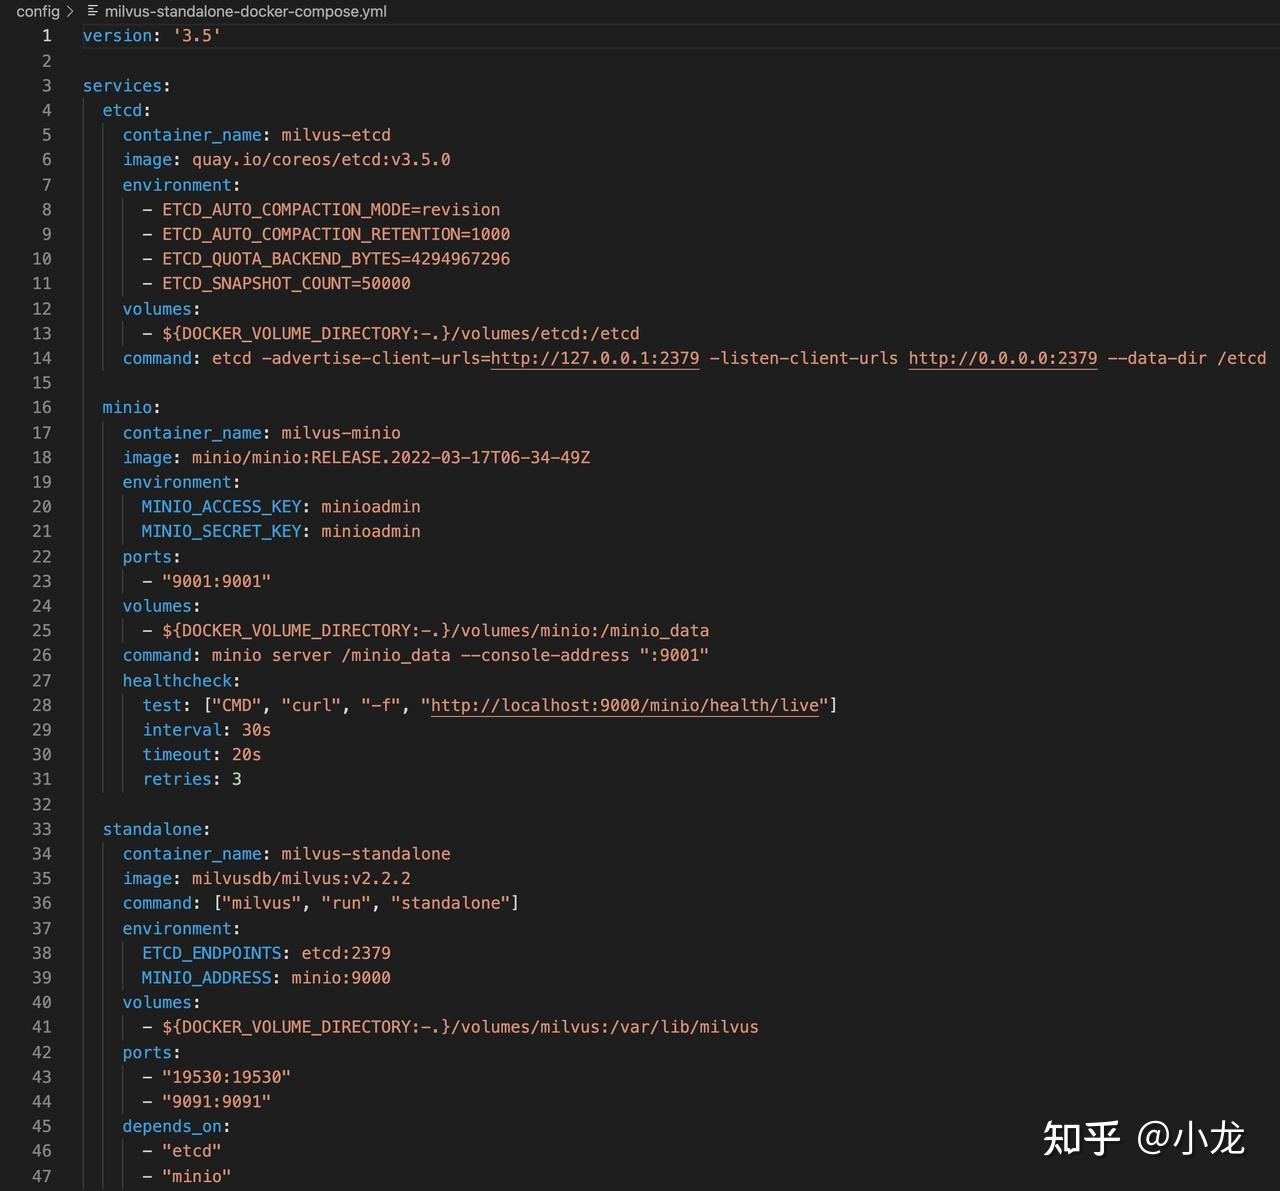1280x1191 pixels.
Task: Open the config folder breadcrumb
Action: pyautogui.click(x=38, y=11)
